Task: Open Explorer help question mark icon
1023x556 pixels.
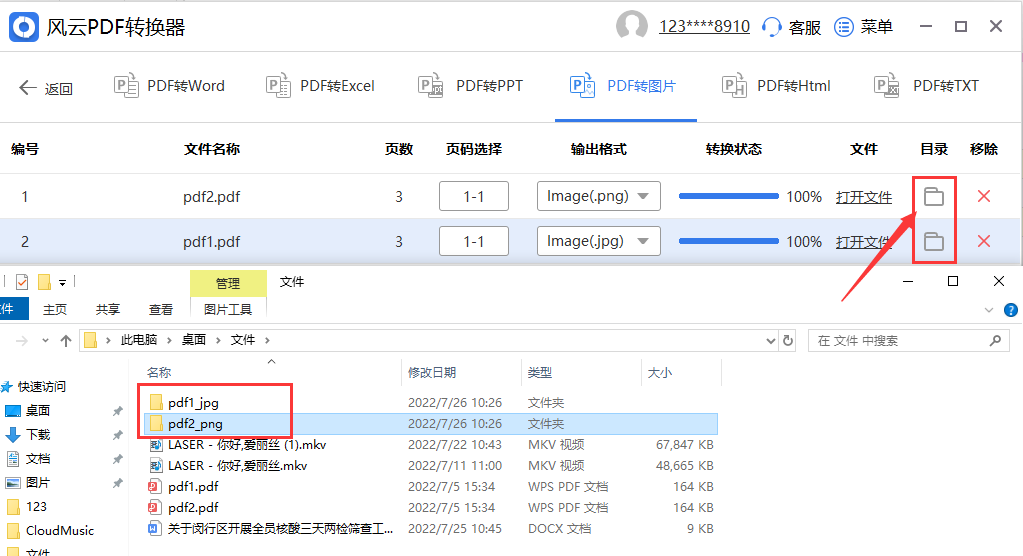Action: pos(1011,310)
